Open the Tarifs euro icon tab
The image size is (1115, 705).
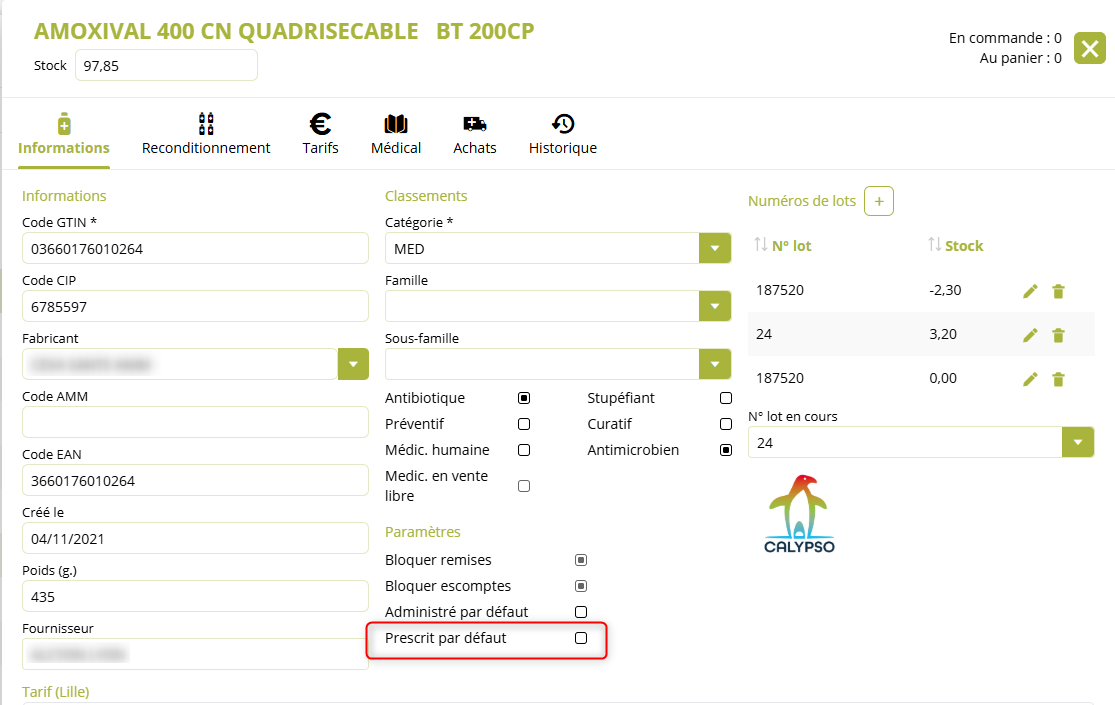coord(320,134)
